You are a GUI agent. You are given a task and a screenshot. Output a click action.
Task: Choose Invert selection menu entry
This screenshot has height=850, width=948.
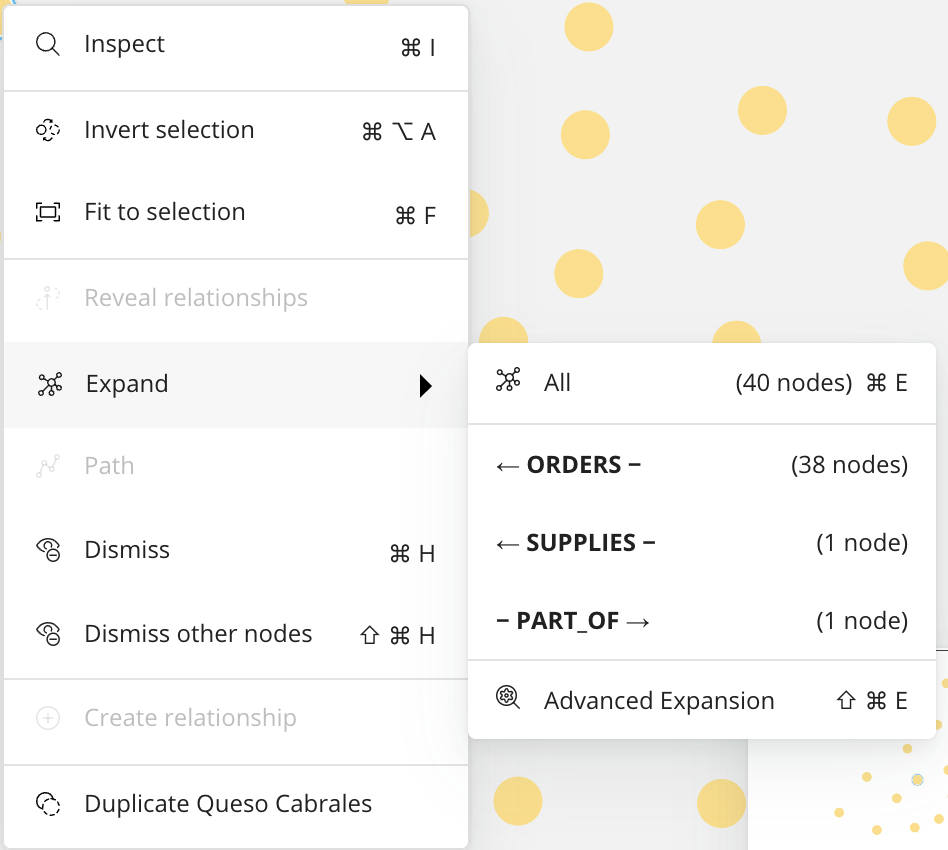coord(236,131)
